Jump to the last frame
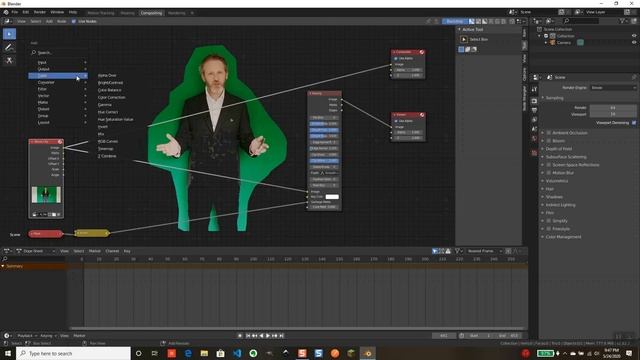This screenshot has height=360, width=640. (281, 336)
